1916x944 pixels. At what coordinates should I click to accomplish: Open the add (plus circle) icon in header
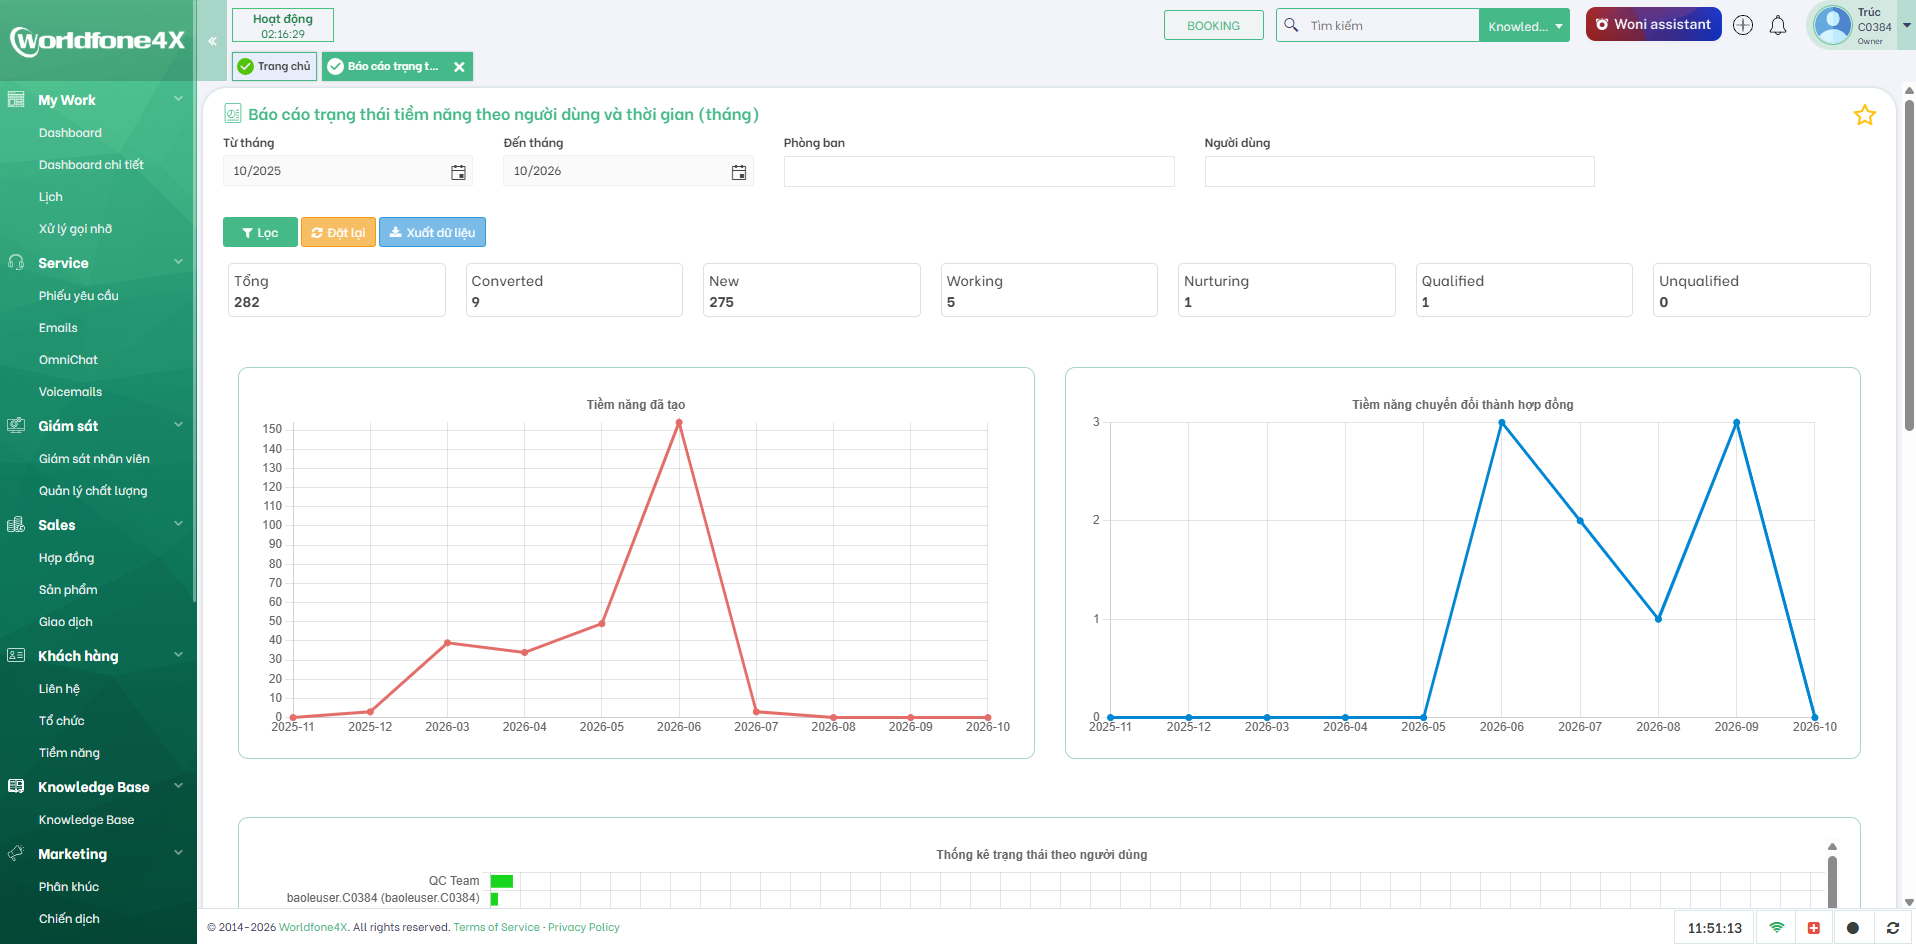click(1743, 25)
